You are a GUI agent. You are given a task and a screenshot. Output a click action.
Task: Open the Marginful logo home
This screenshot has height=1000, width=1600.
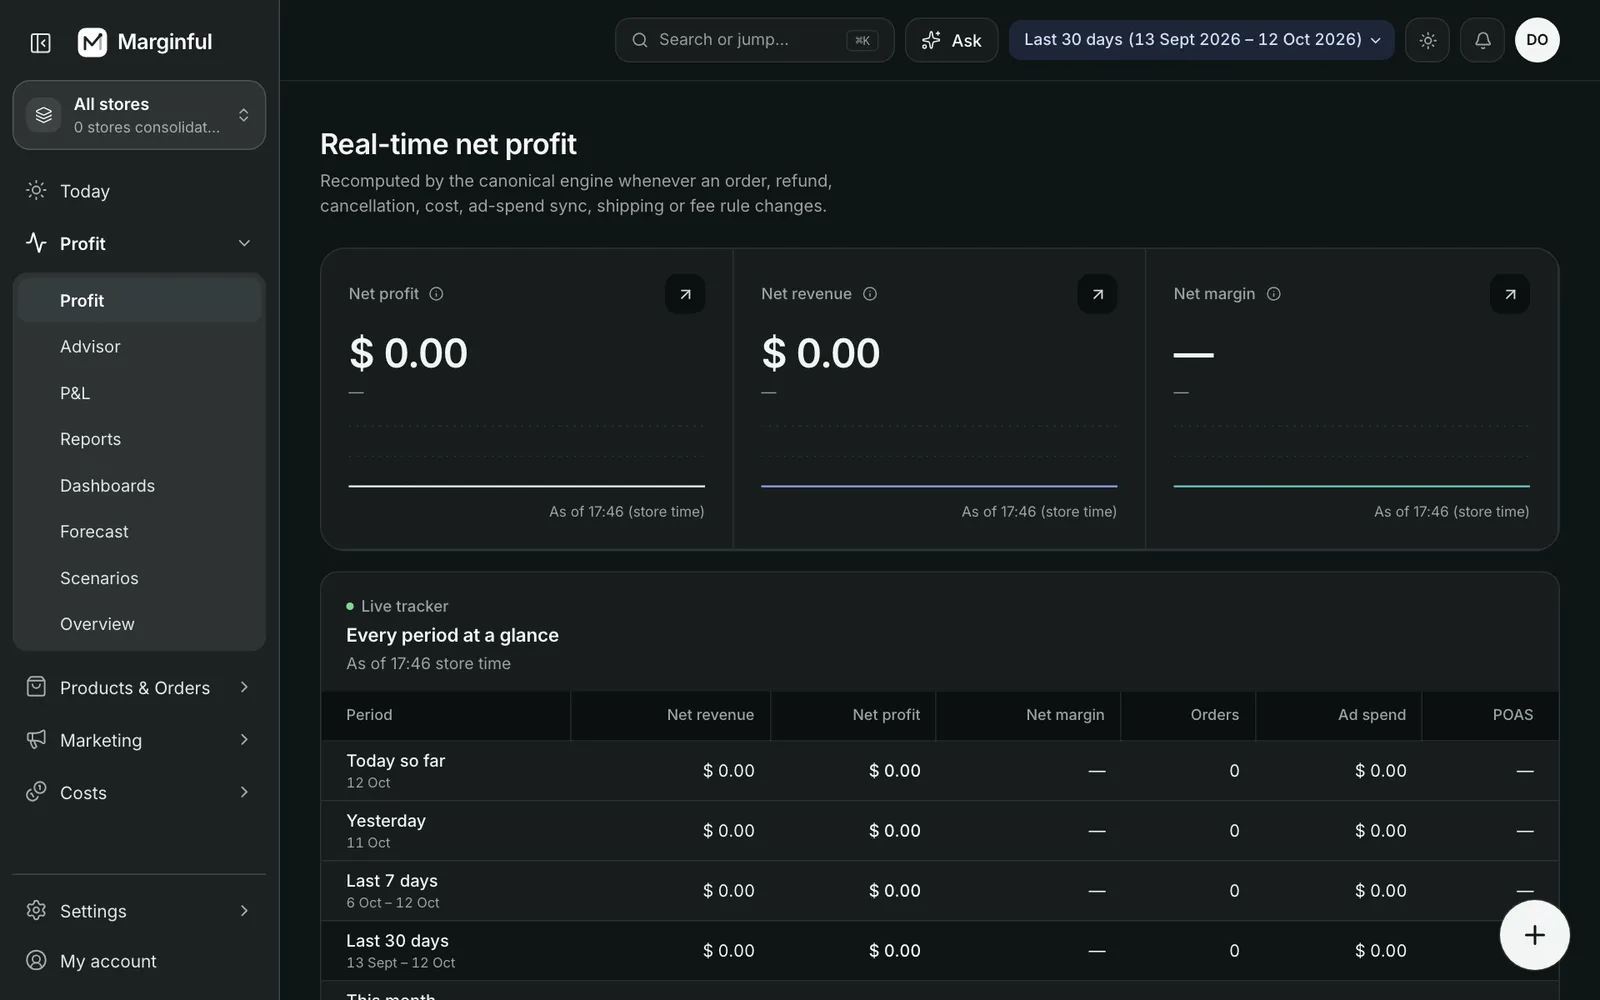(x=145, y=42)
